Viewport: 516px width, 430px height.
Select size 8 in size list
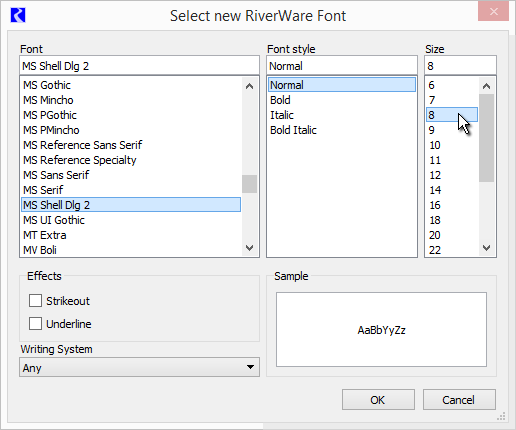click(x=452, y=115)
